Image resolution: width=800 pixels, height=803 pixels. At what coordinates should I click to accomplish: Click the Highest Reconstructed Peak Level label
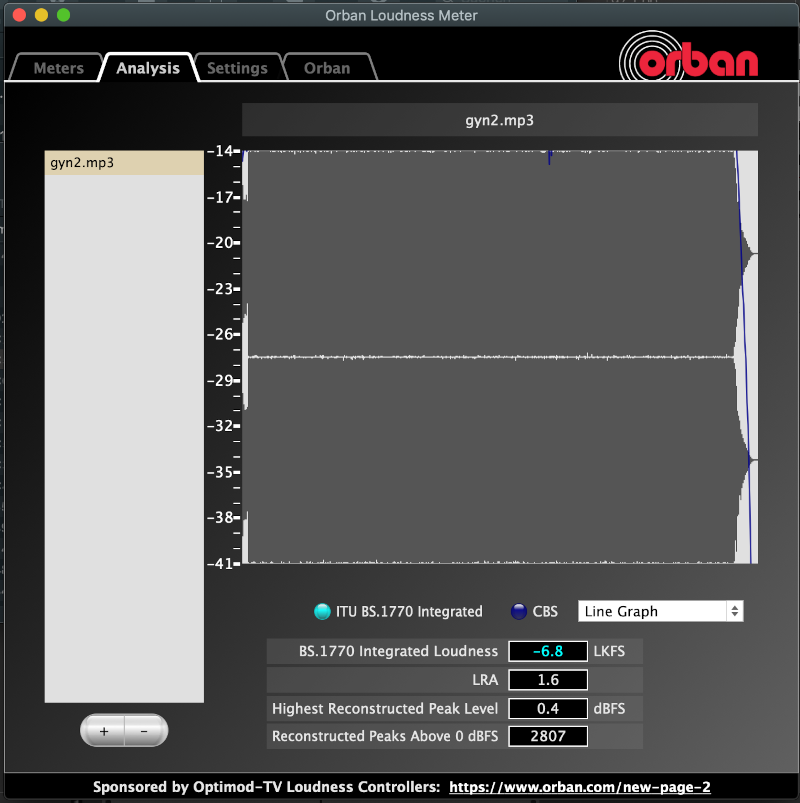pos(385,709)
